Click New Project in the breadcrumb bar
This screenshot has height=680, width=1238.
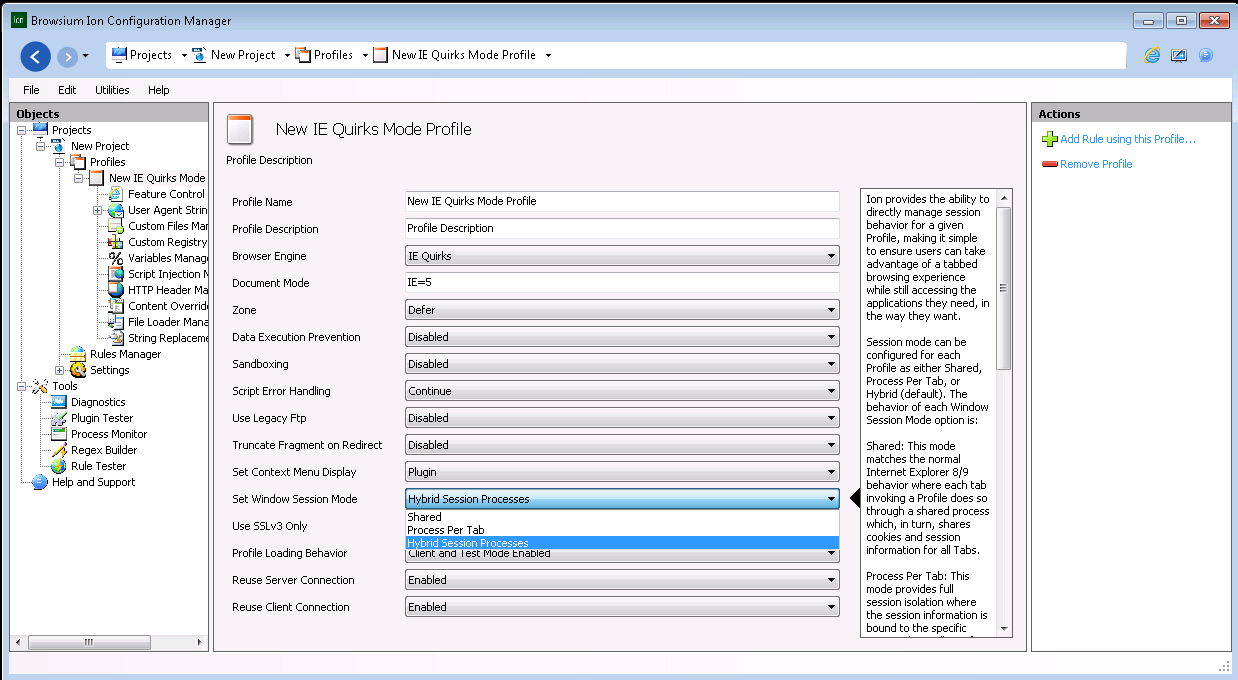[x=243, y=55]
